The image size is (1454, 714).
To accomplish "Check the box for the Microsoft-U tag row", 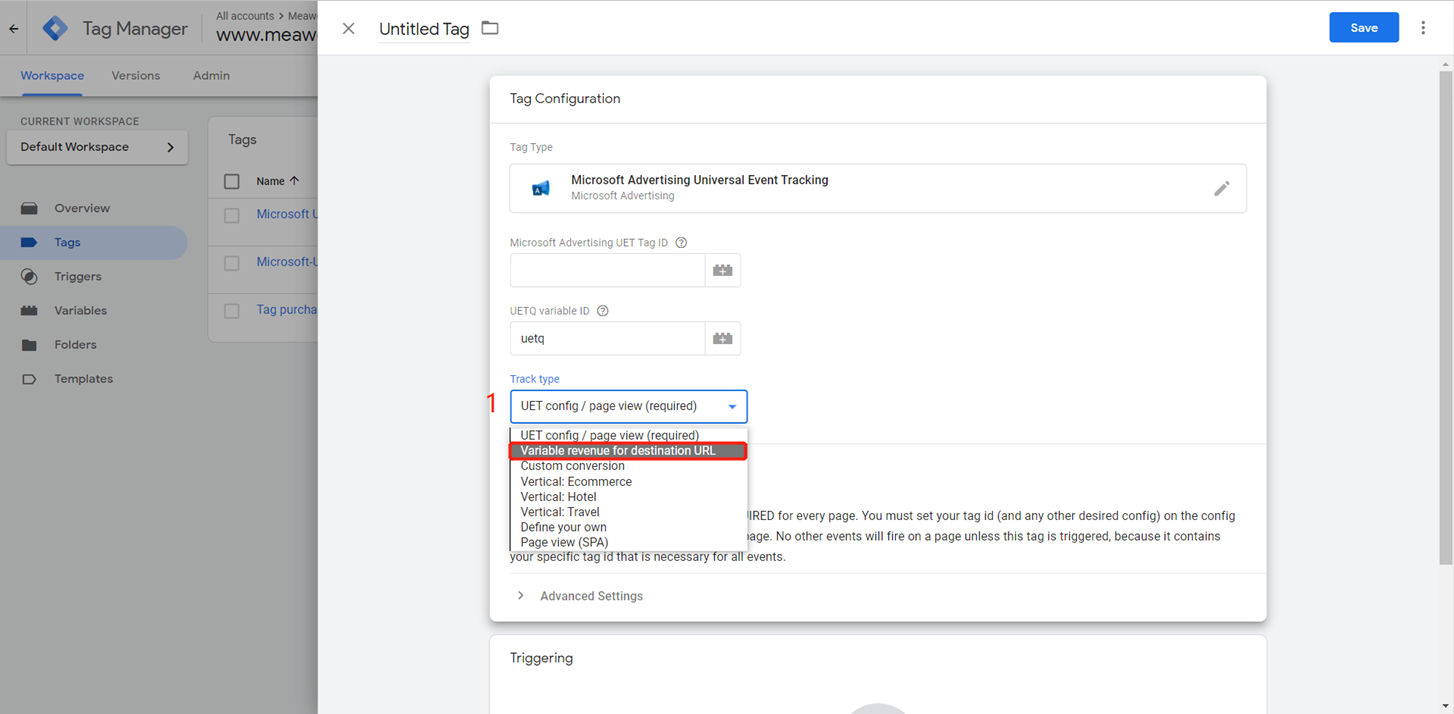I will [232, 263].
